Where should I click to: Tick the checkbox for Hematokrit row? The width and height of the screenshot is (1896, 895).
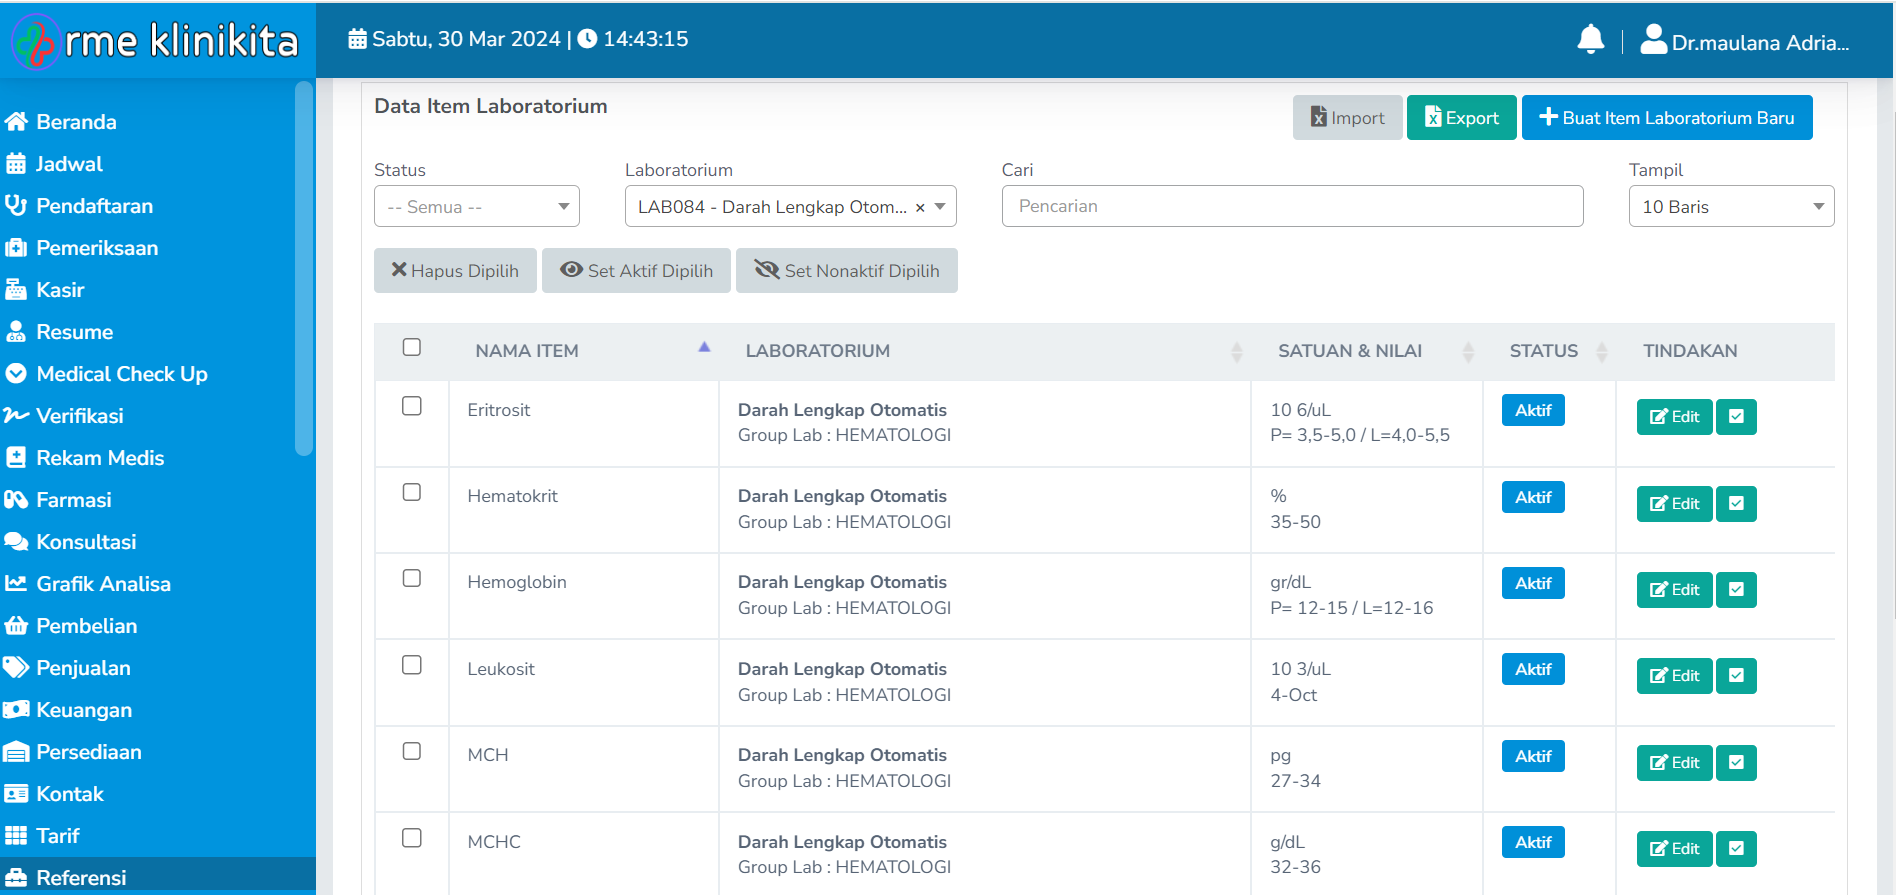click(412, 492)
